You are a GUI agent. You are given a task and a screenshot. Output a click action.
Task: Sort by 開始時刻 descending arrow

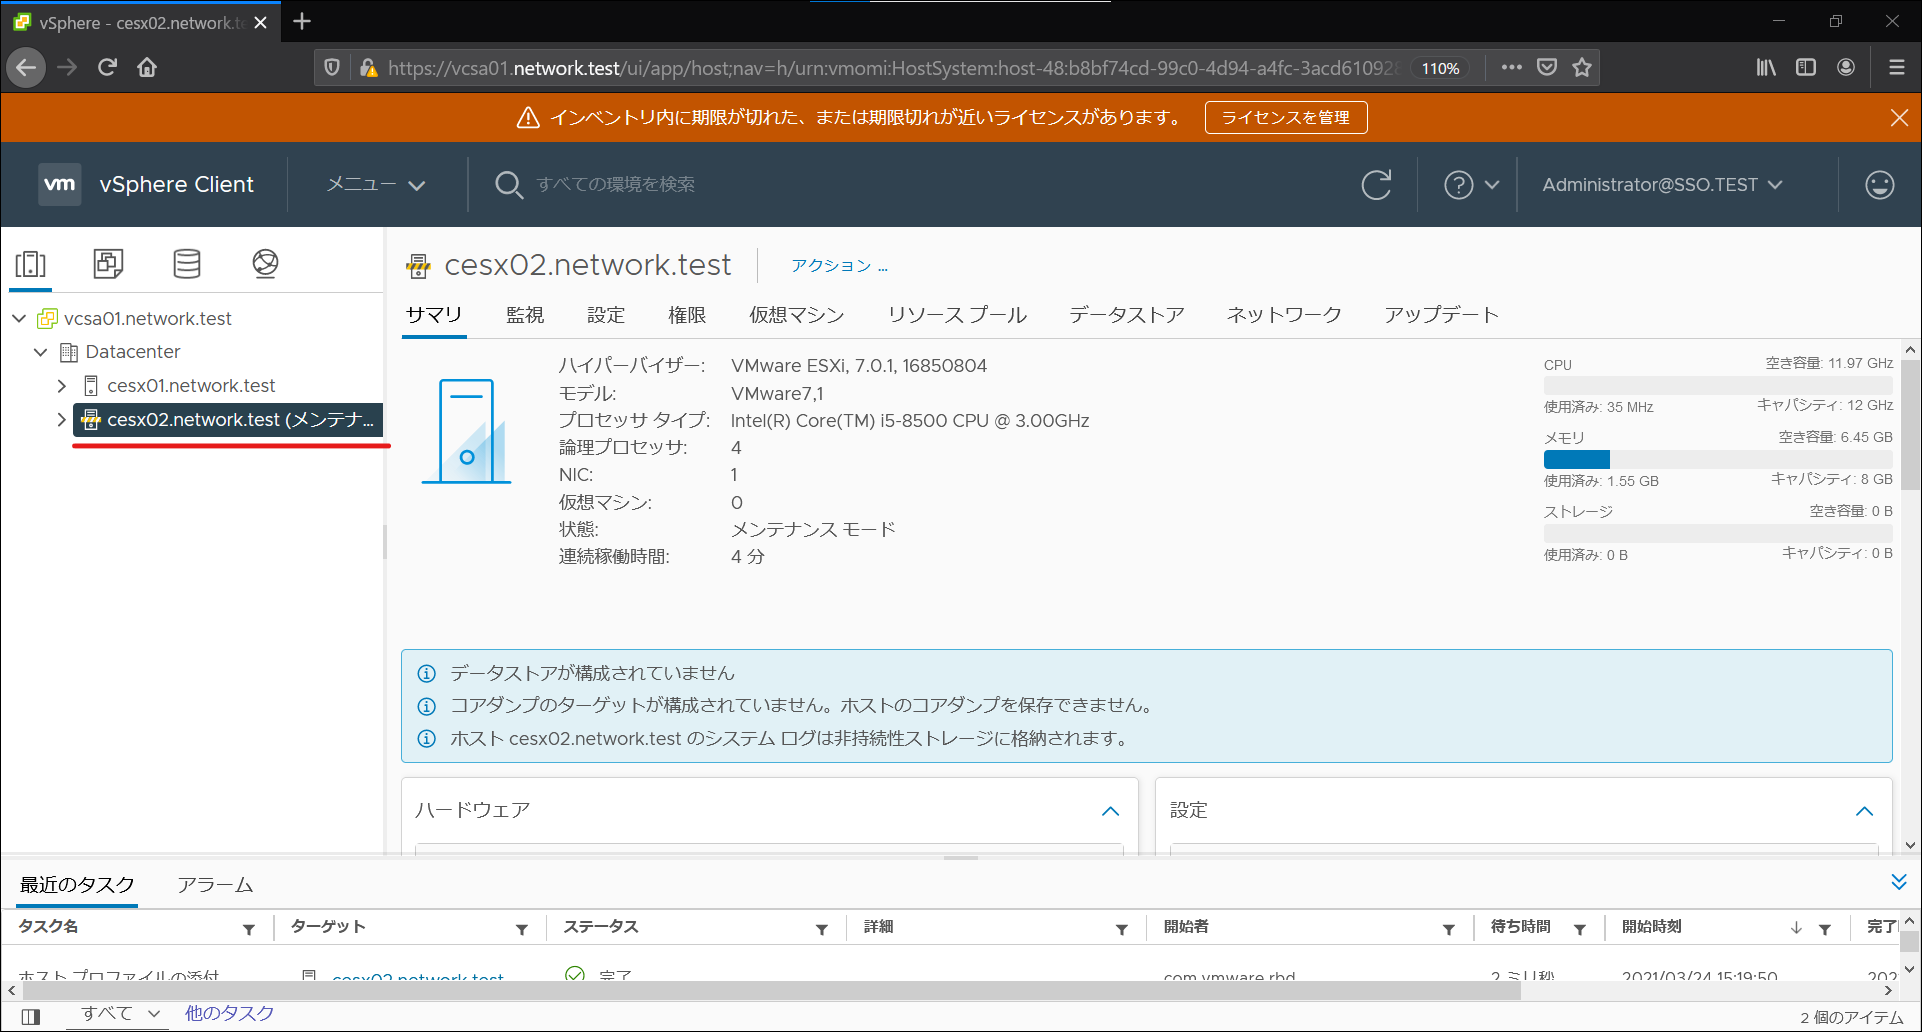coord(1796,928)
